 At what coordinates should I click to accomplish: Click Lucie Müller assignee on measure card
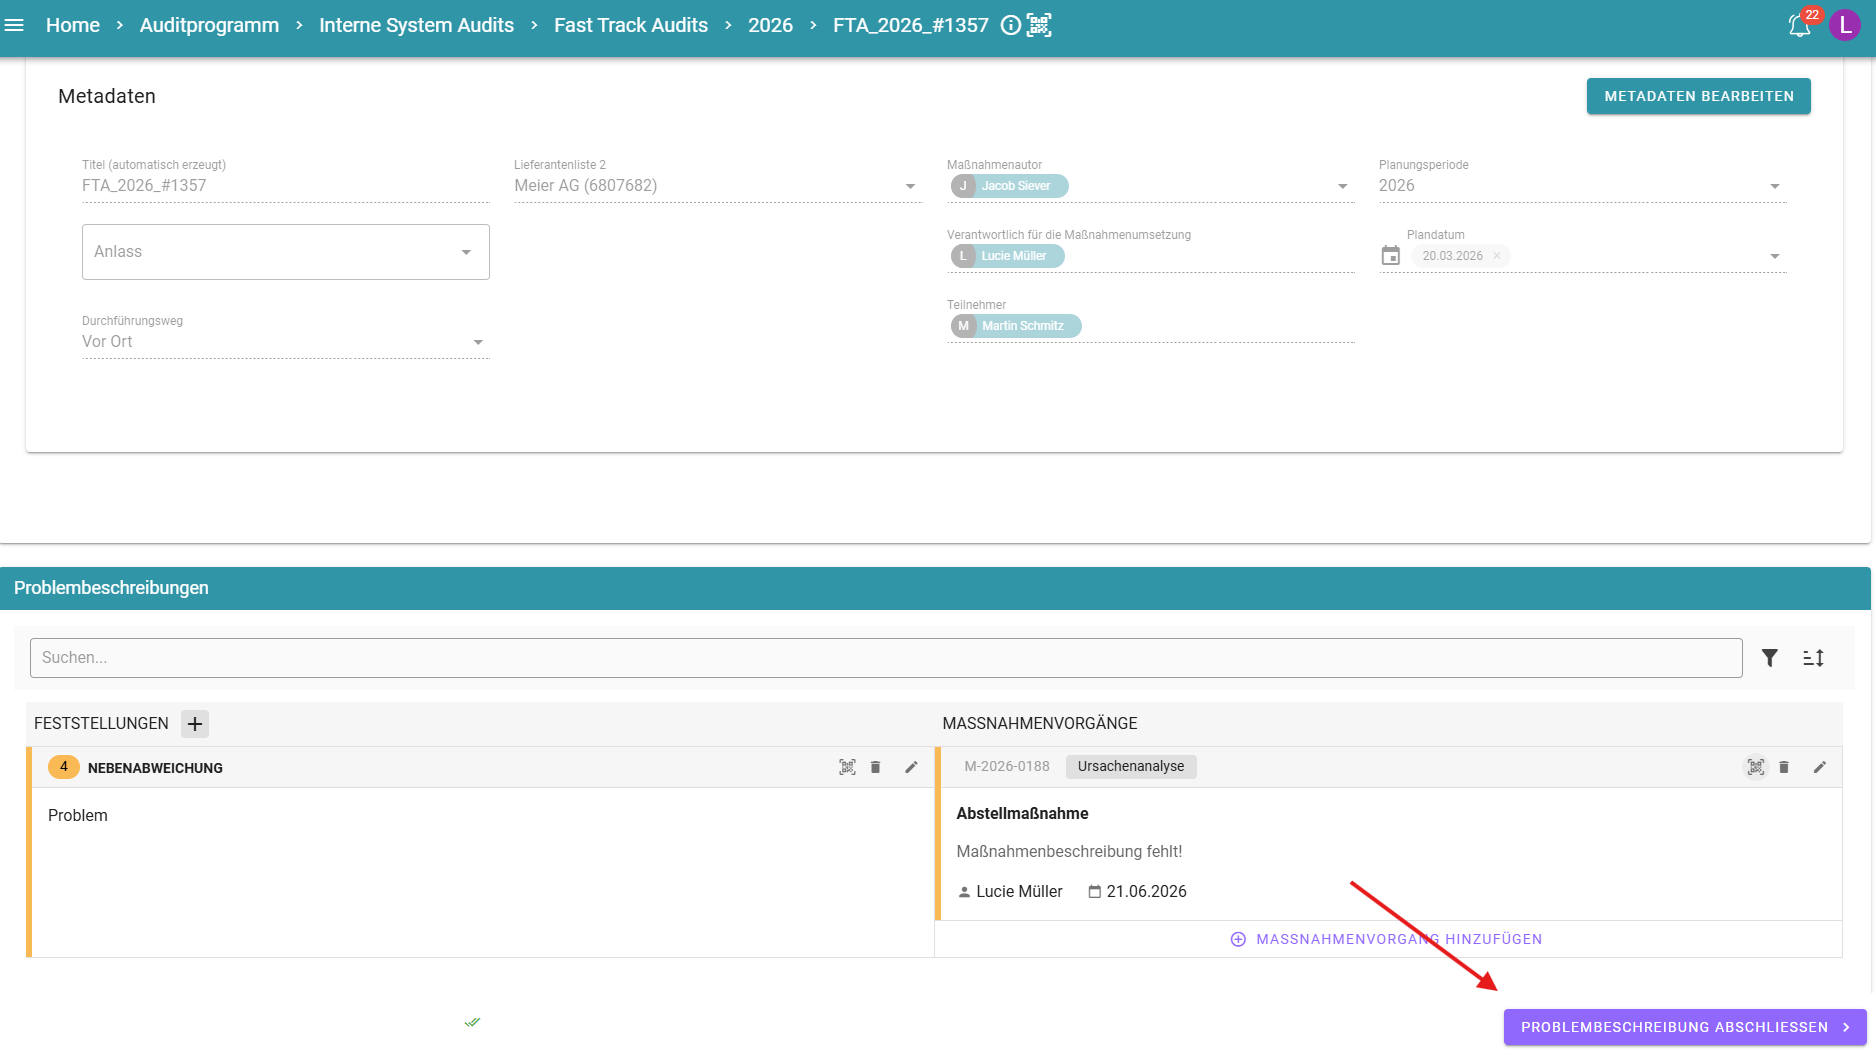click(1019, 891)
